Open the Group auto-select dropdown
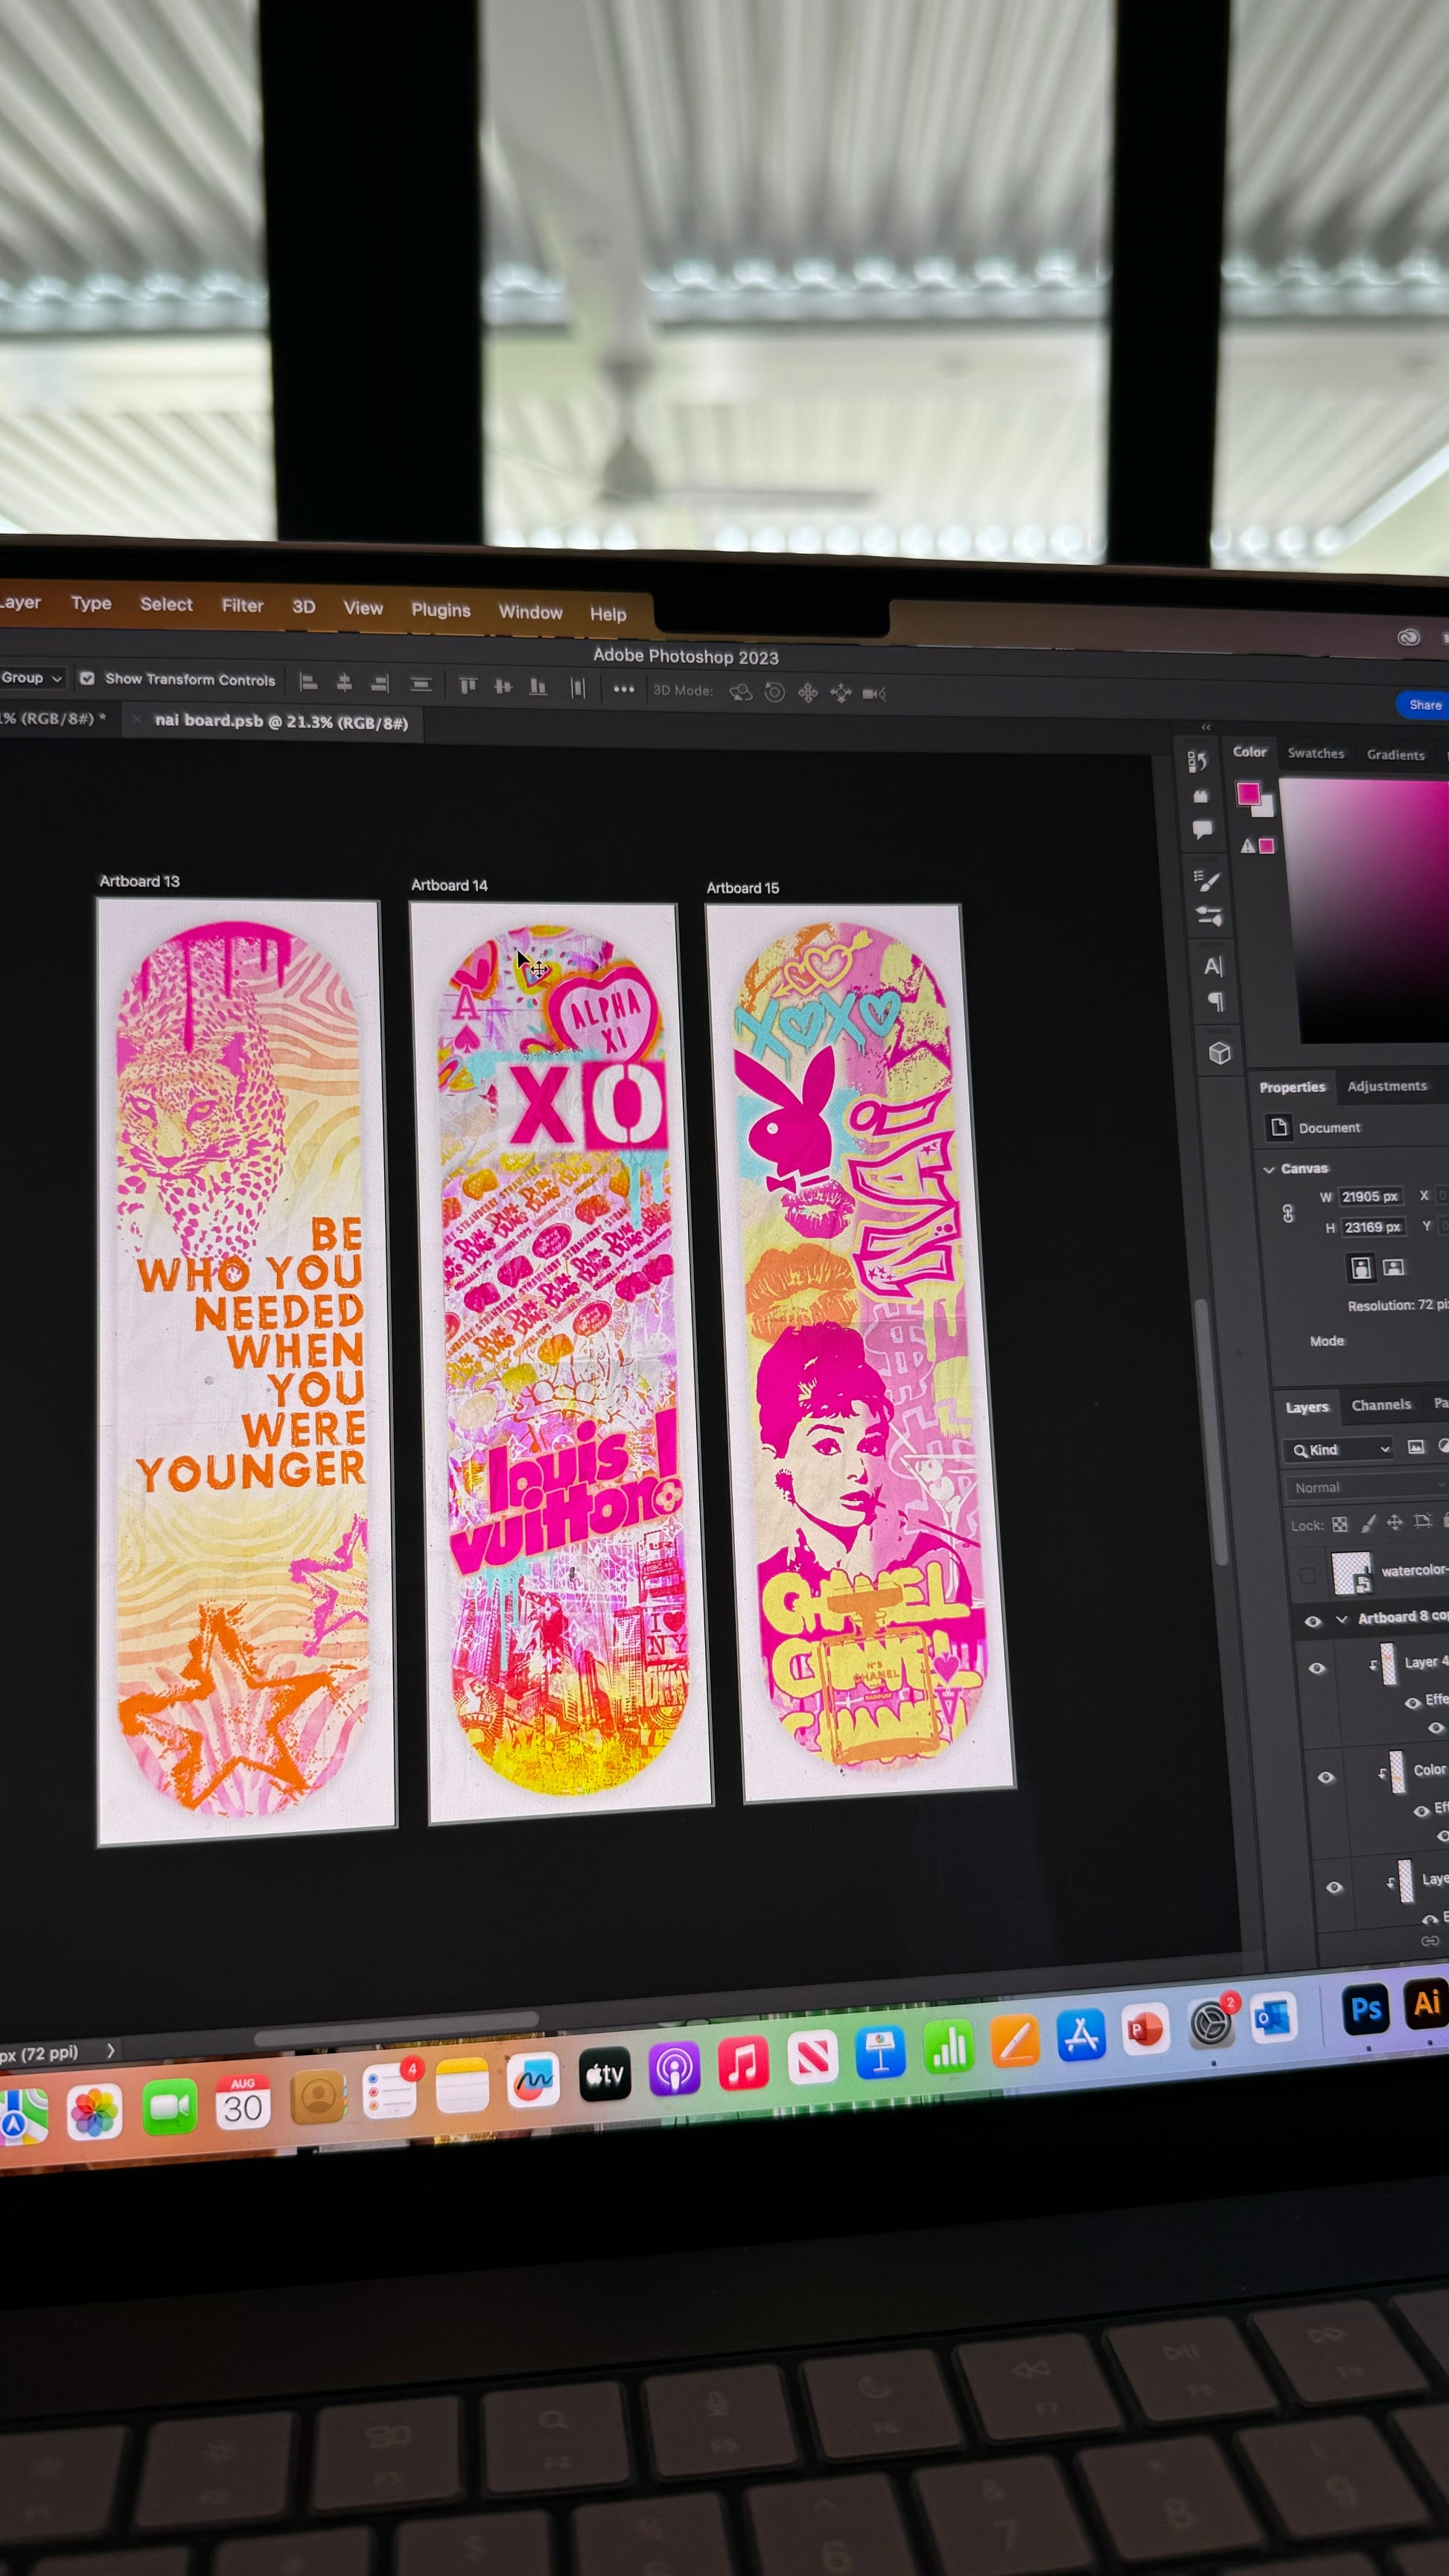 tap(32, 678)
